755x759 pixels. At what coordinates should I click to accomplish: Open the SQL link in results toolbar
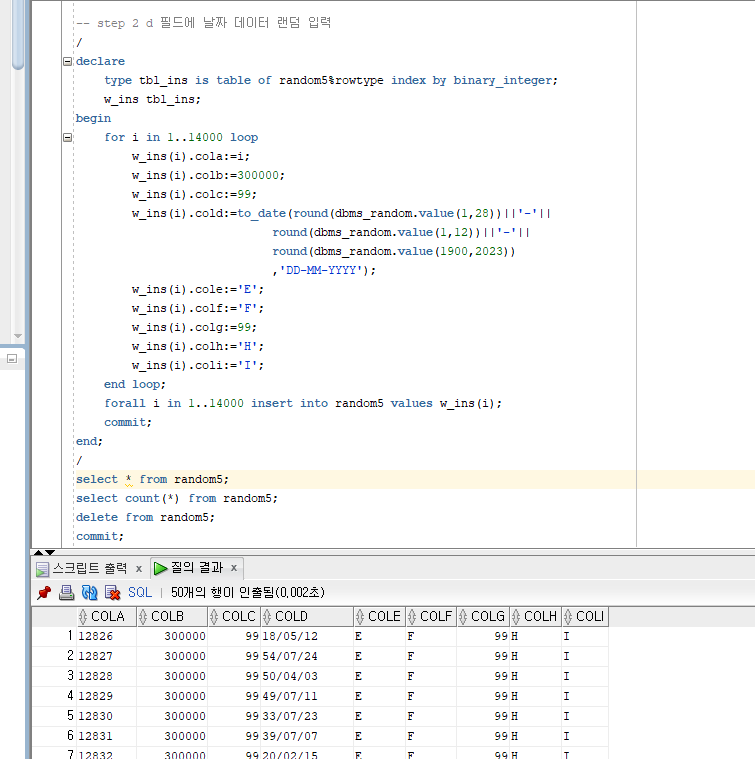coord(140,592)
